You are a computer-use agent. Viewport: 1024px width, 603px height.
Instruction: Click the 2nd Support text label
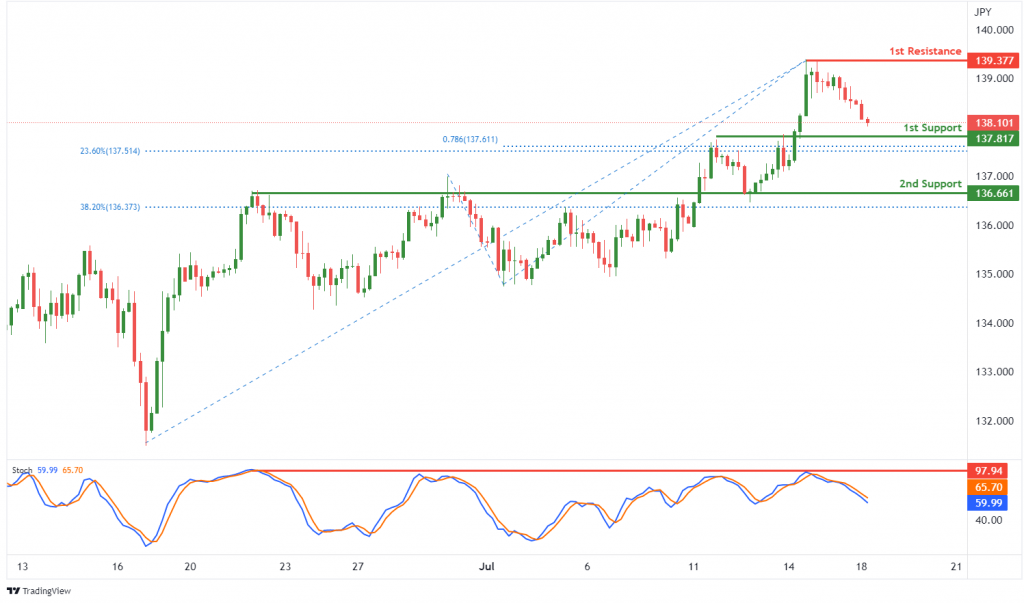coord(930,184)
